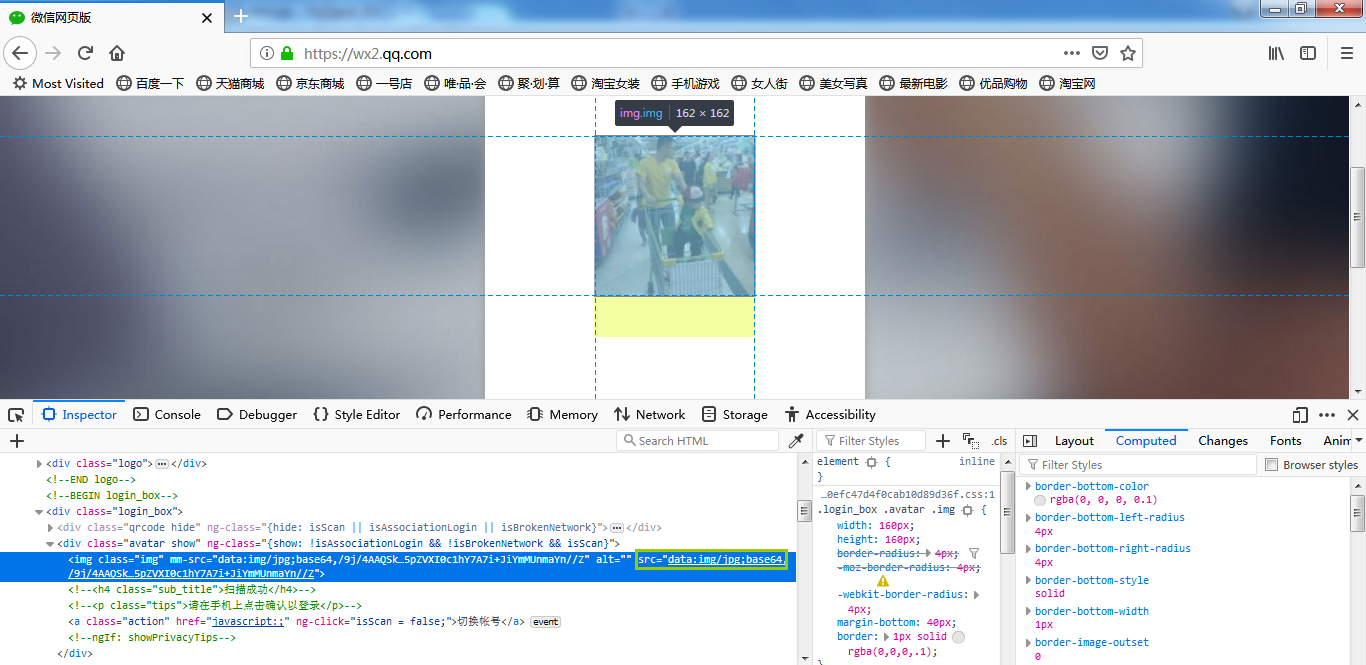Viewport: 1366px width, 665px height.
Task: Open the Most Visited bookmarks folder
Action: (58, 84)
